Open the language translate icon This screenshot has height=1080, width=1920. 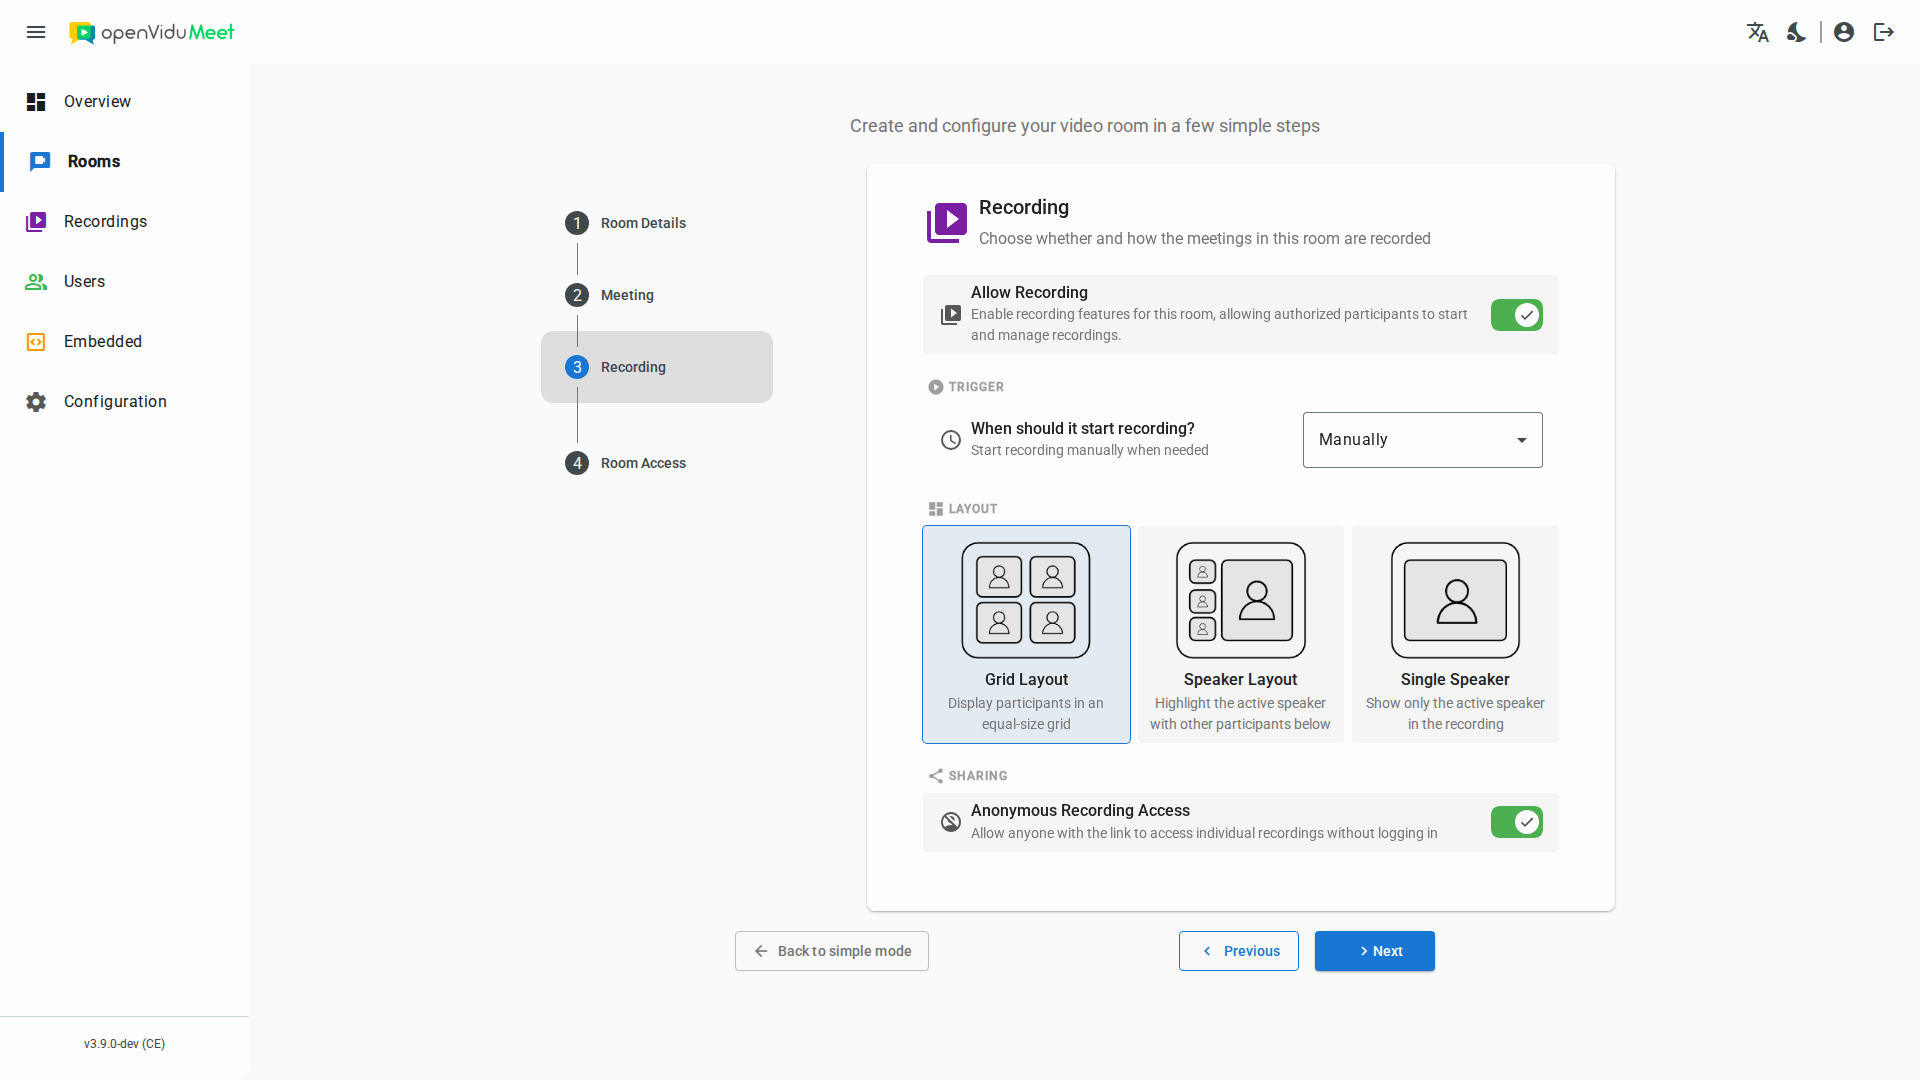1758,32
